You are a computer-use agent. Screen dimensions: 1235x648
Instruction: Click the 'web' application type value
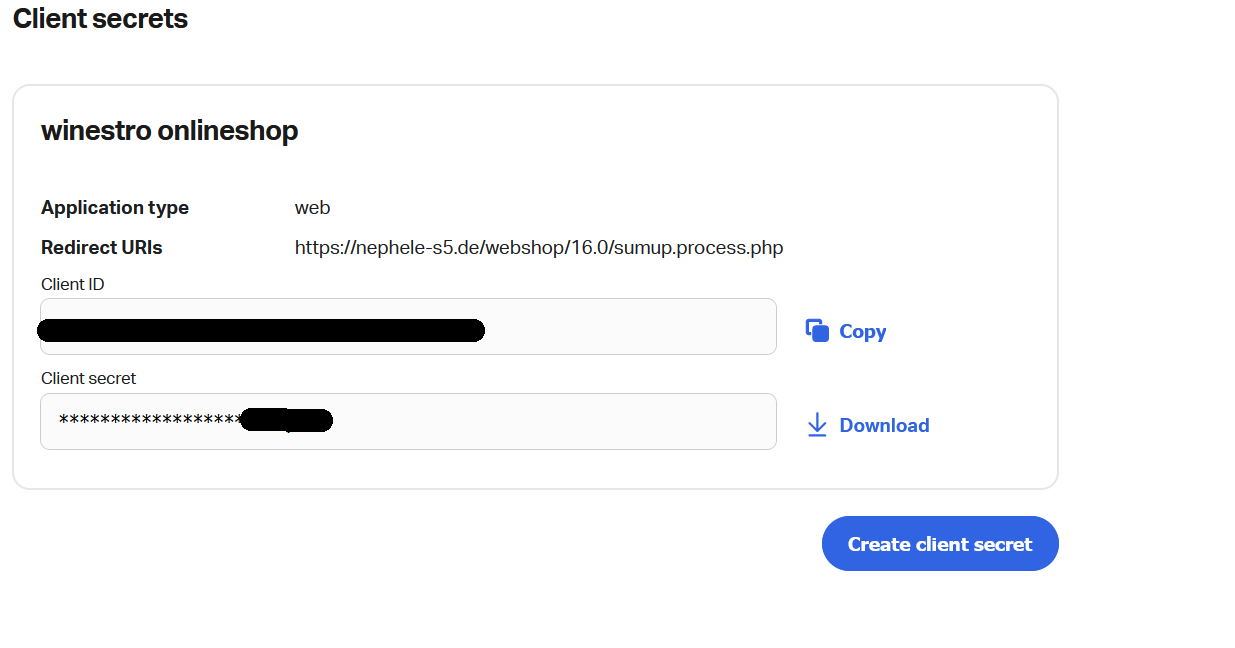pyautogui.click(x=312, y=208)
